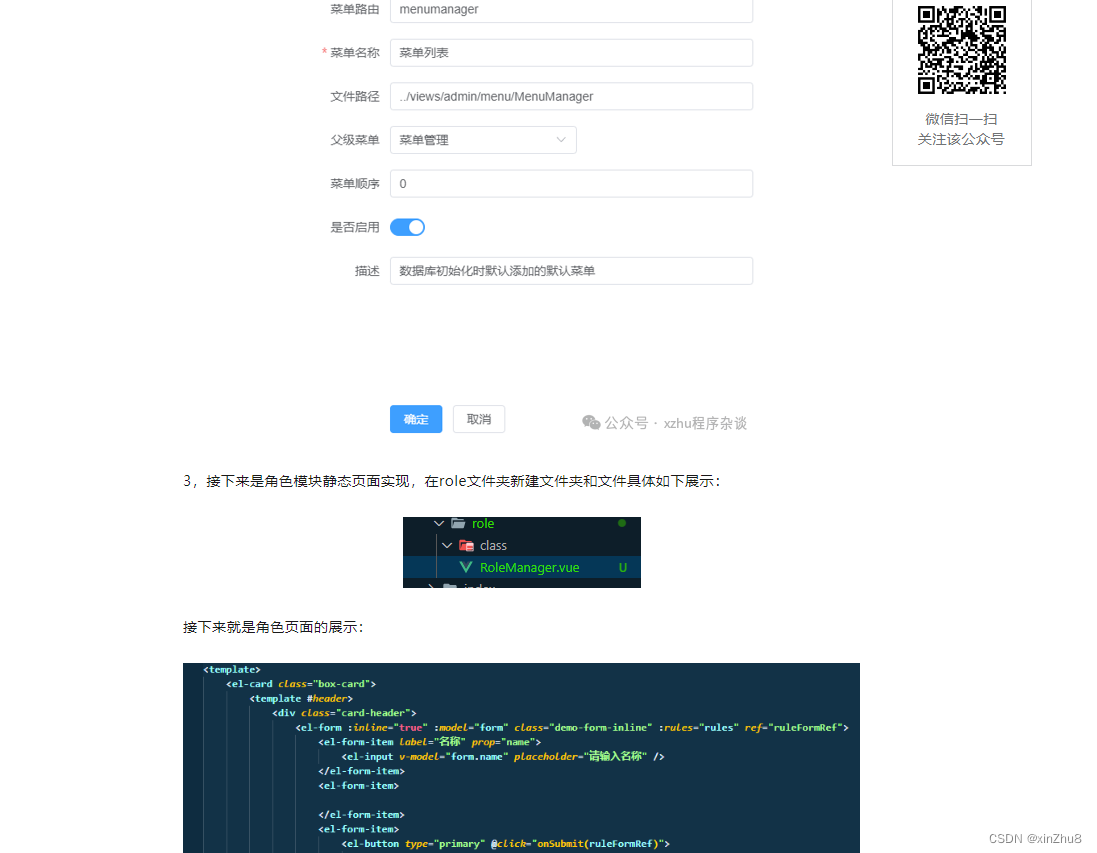Collapse the role folder chevron

pos(438,523)
